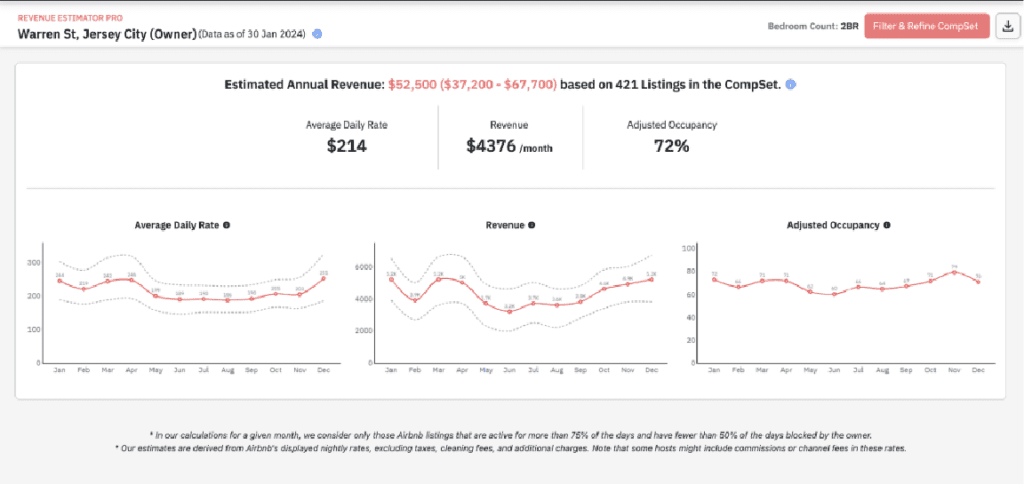Click the $52,500 estimated annual revenue figure

coord(411,85)
